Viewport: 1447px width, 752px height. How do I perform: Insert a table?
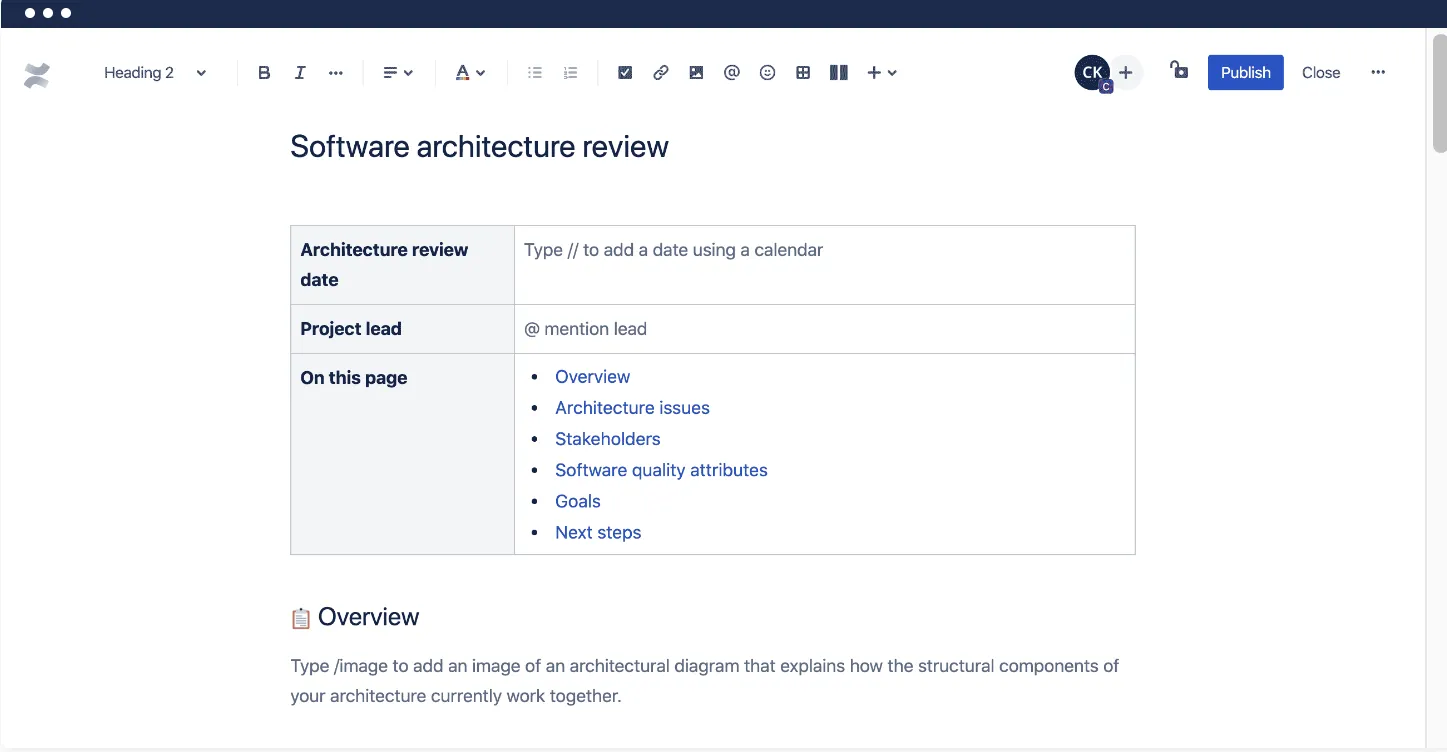coord(803,73)
